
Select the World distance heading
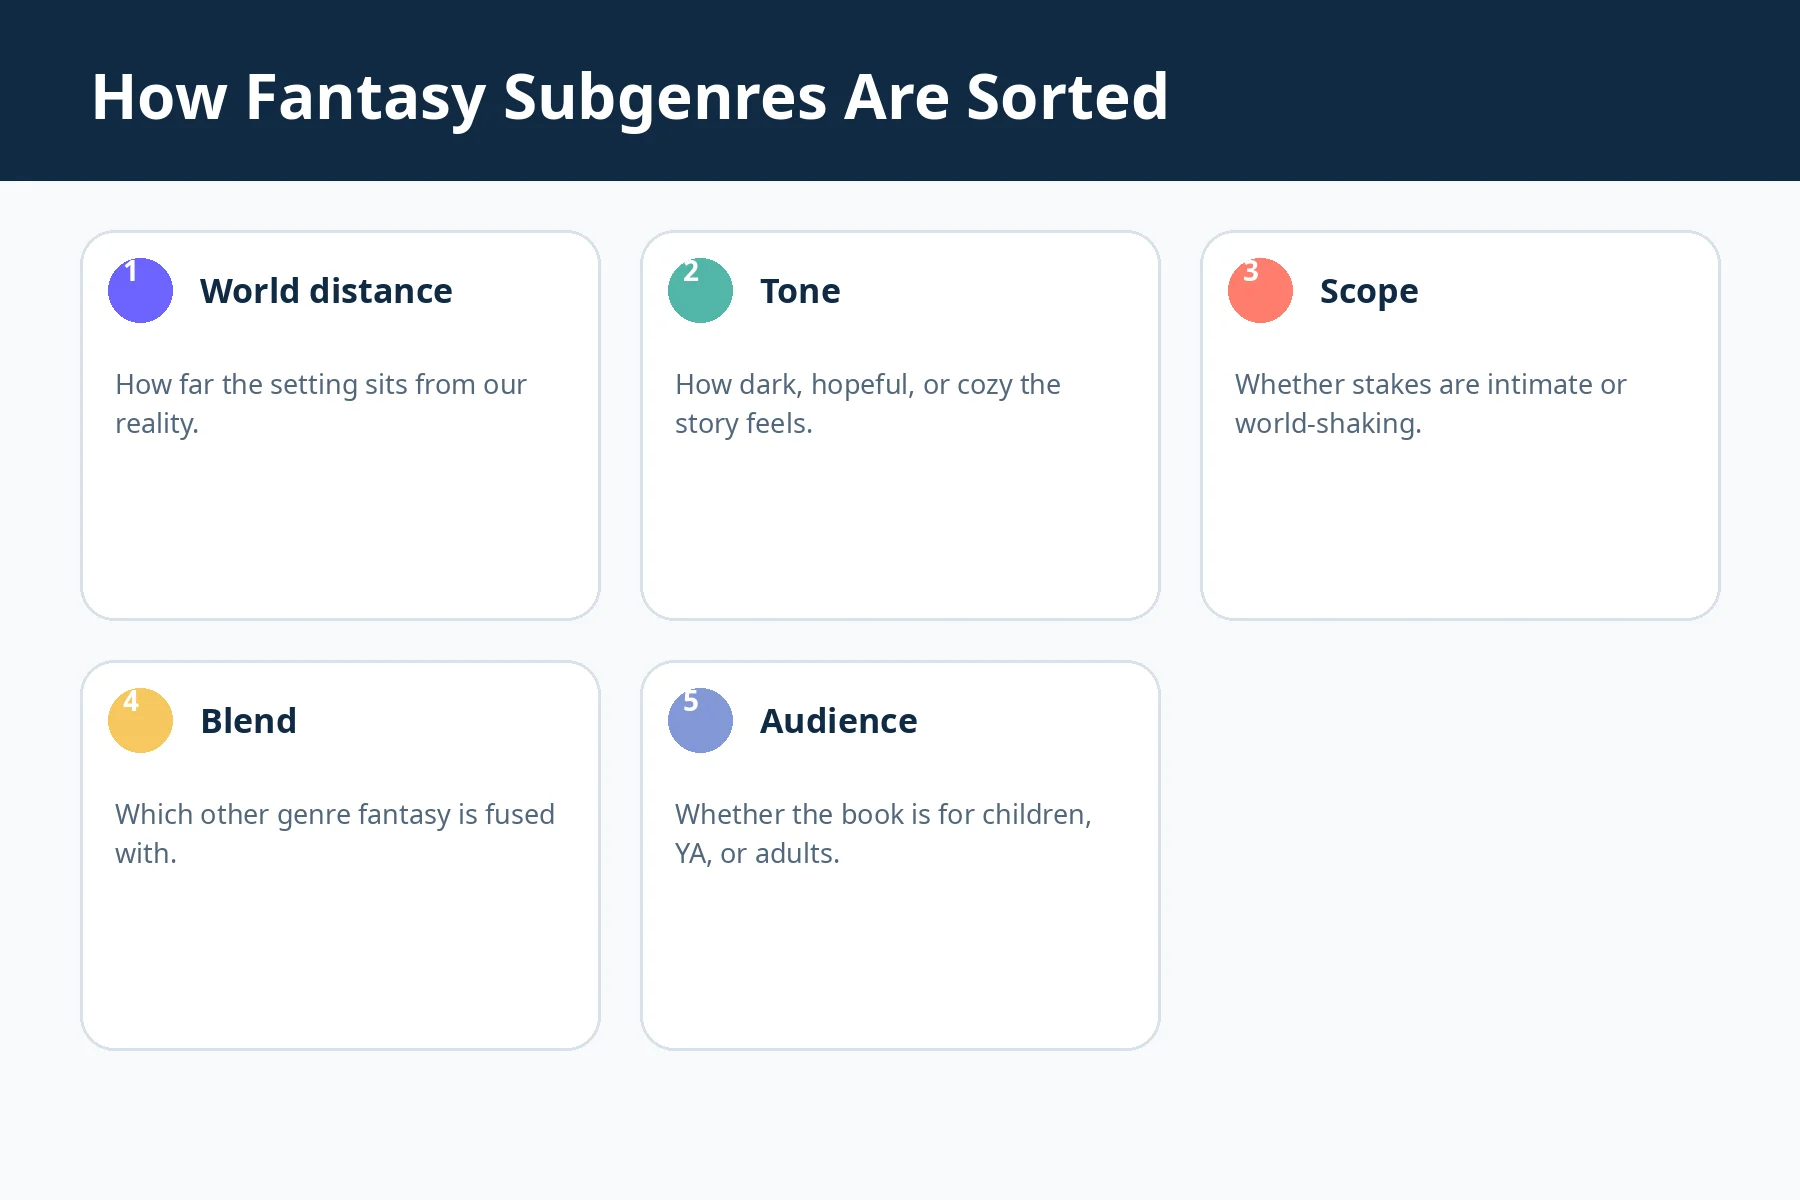coord(326,291)
